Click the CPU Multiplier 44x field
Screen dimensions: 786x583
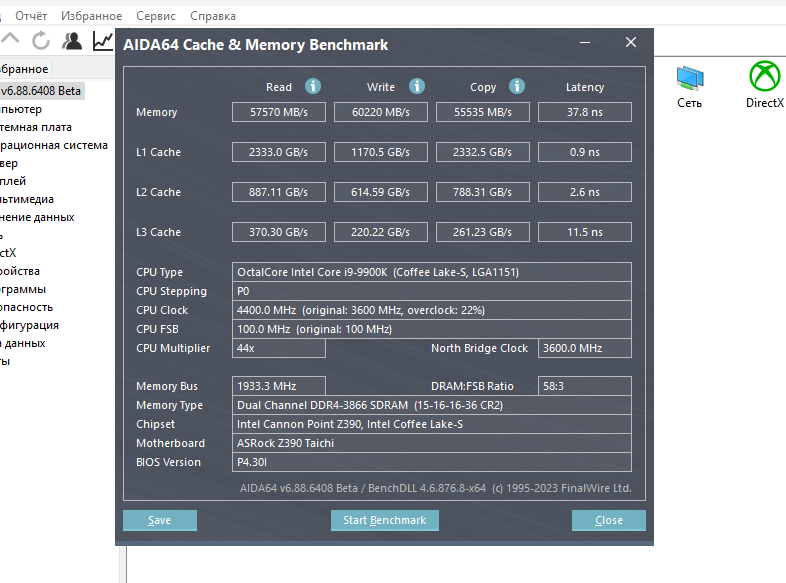click(279, 348)
